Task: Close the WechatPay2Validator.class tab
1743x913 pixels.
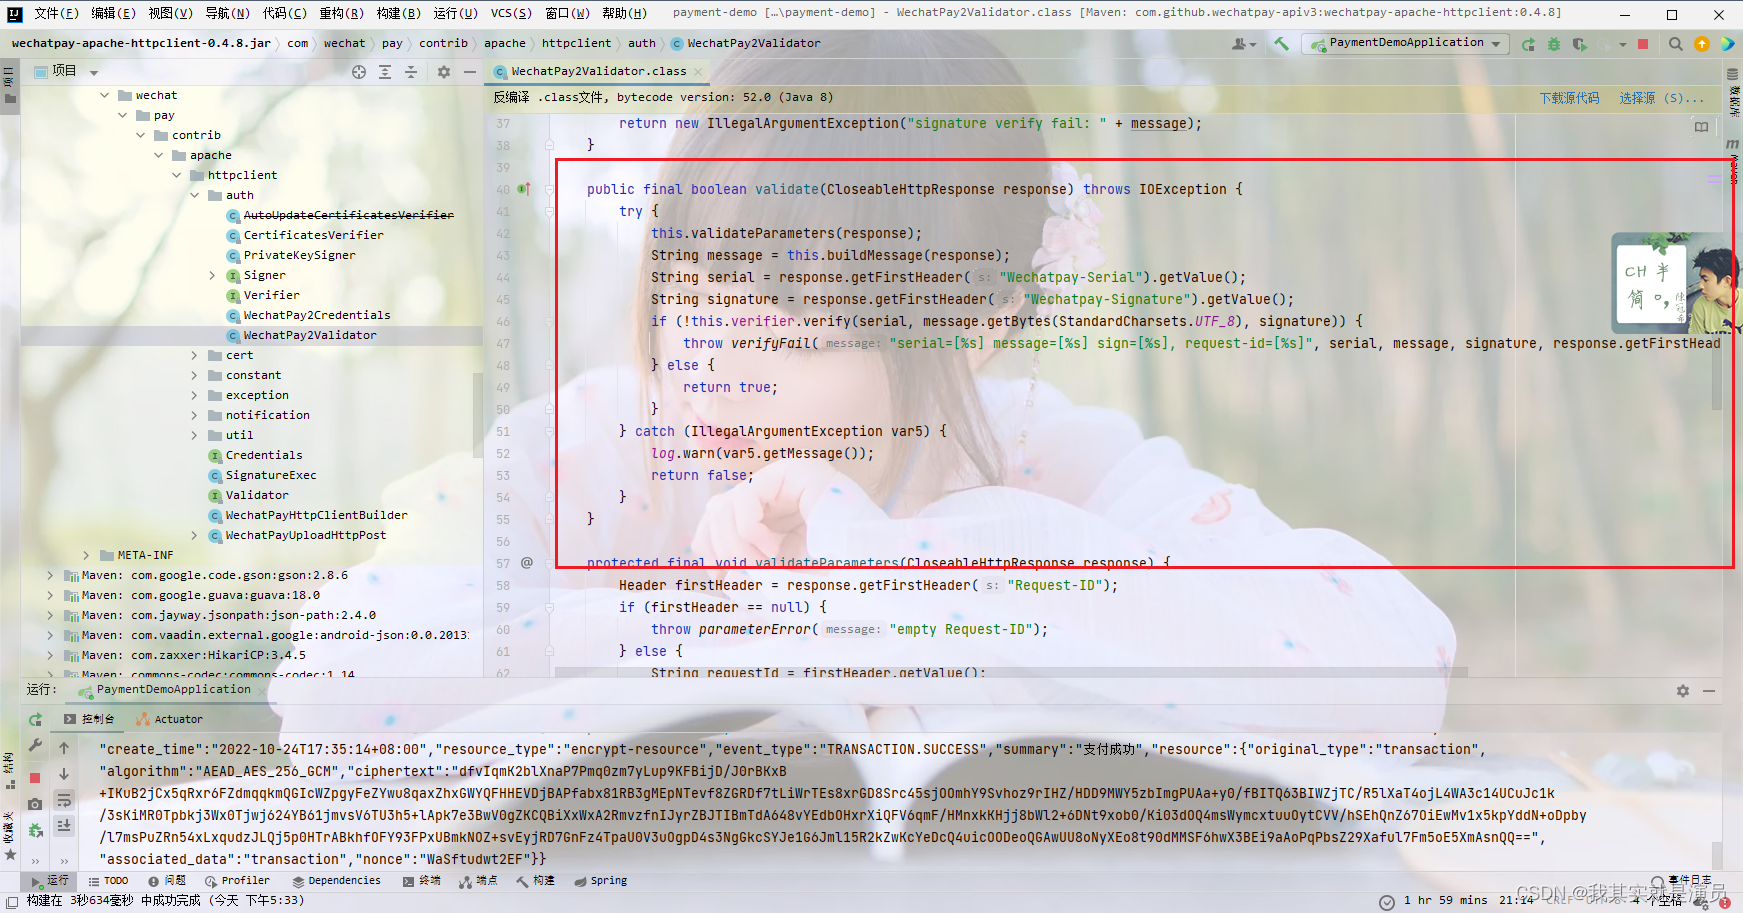Action: 698,72
